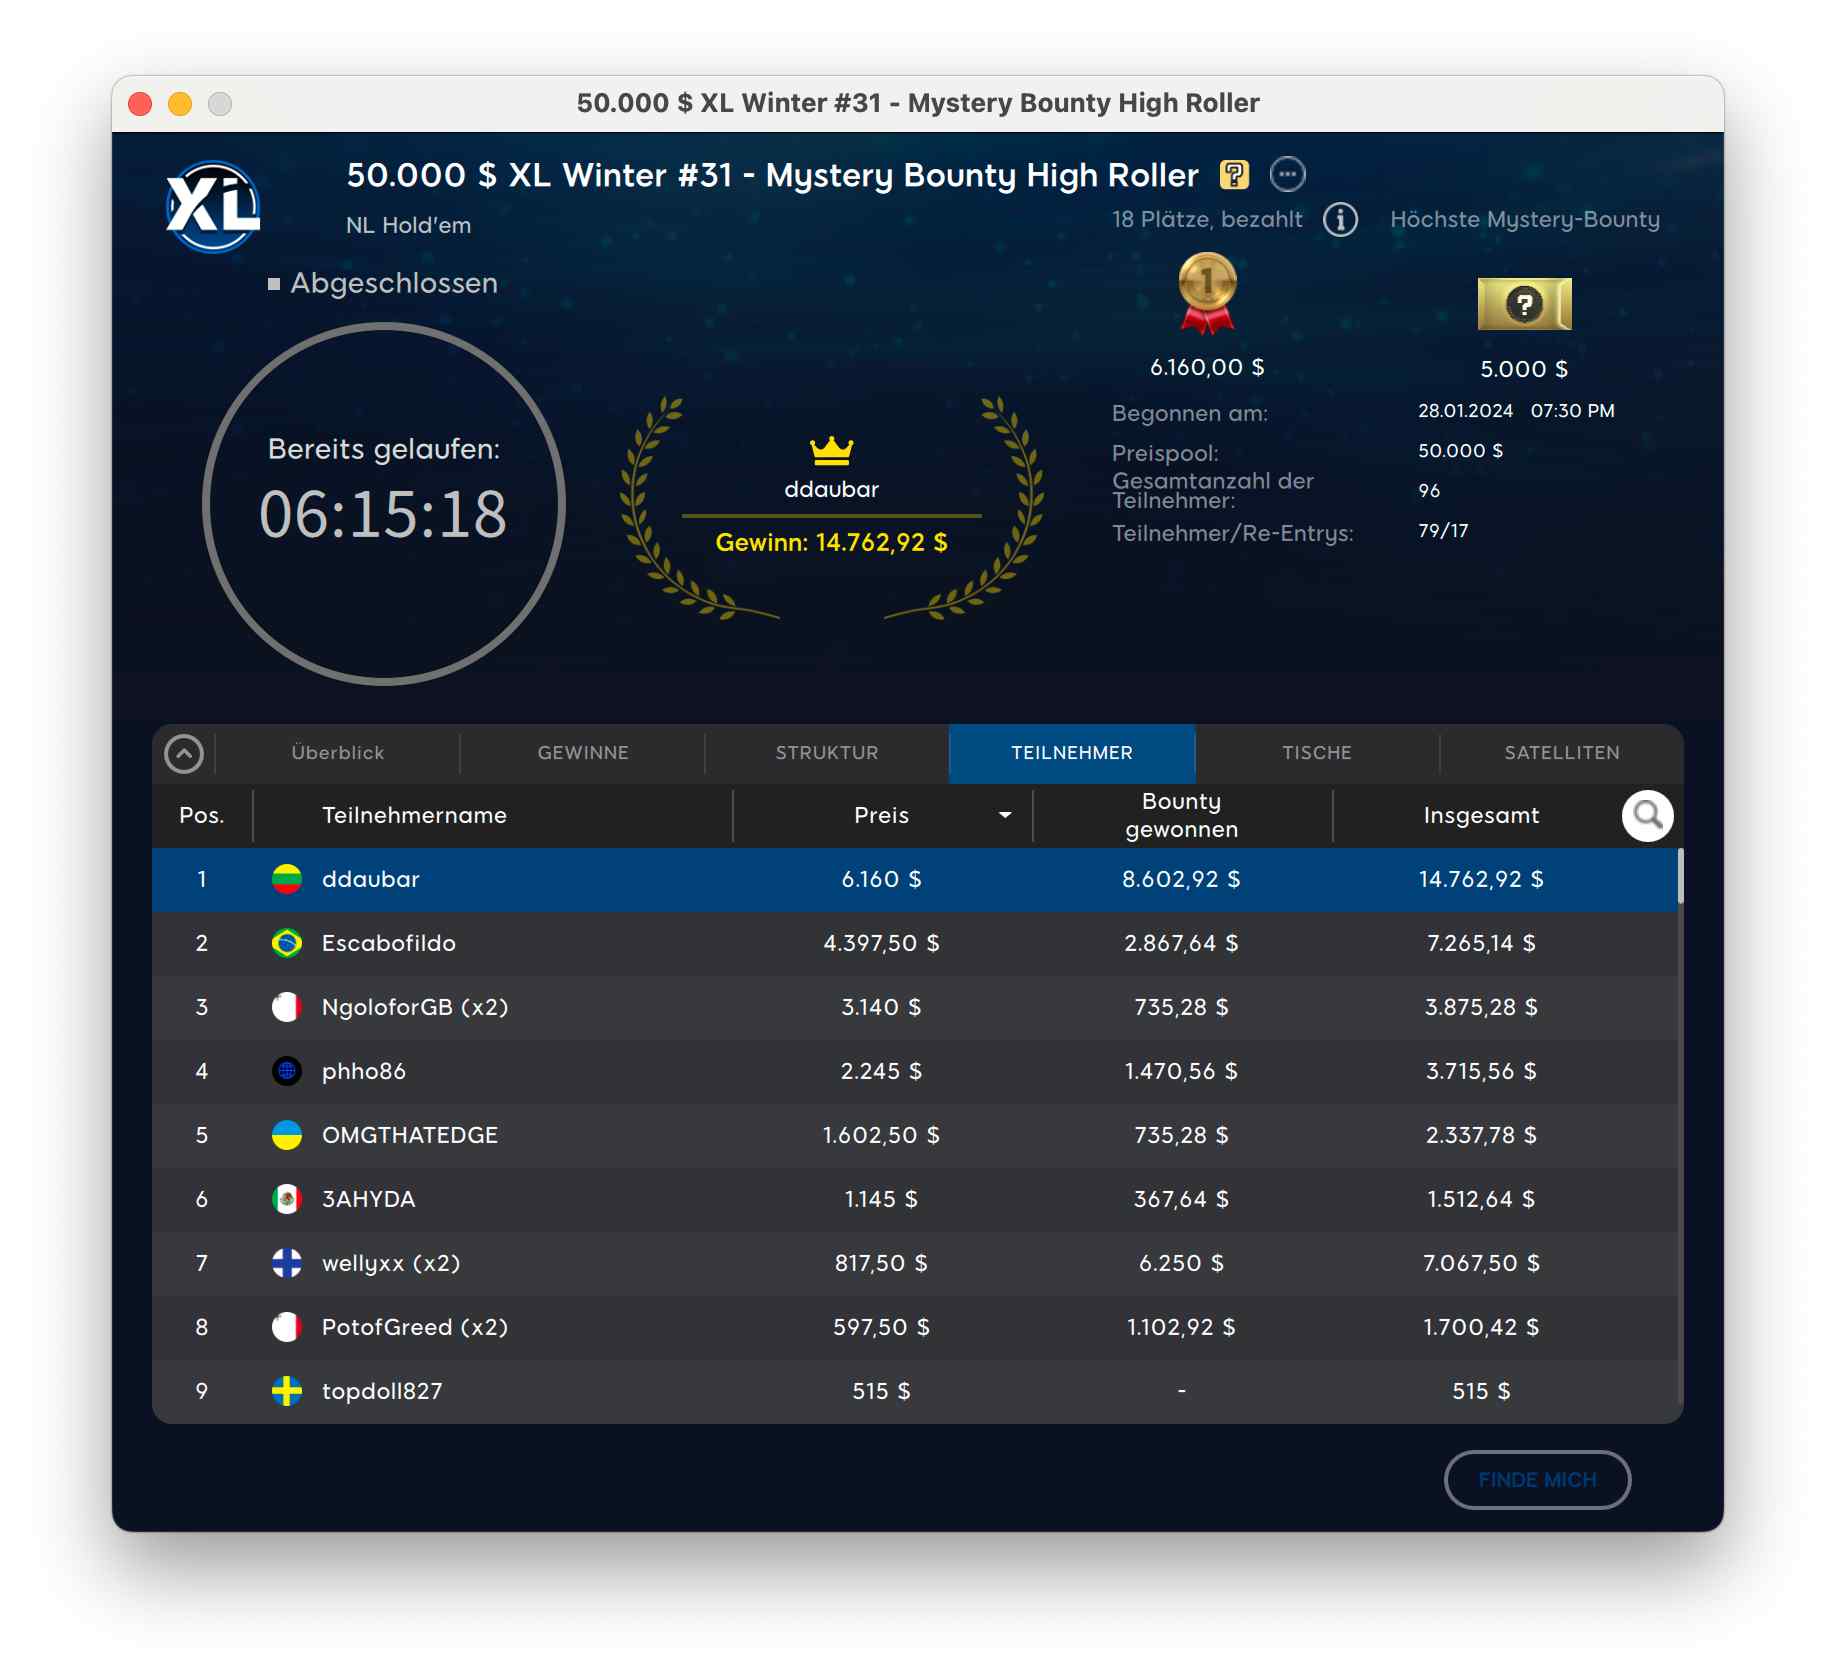Click the Brazil flag next to Escabofildo
The width and height of the screenshot is (1836, 1680).
(287, 943)
